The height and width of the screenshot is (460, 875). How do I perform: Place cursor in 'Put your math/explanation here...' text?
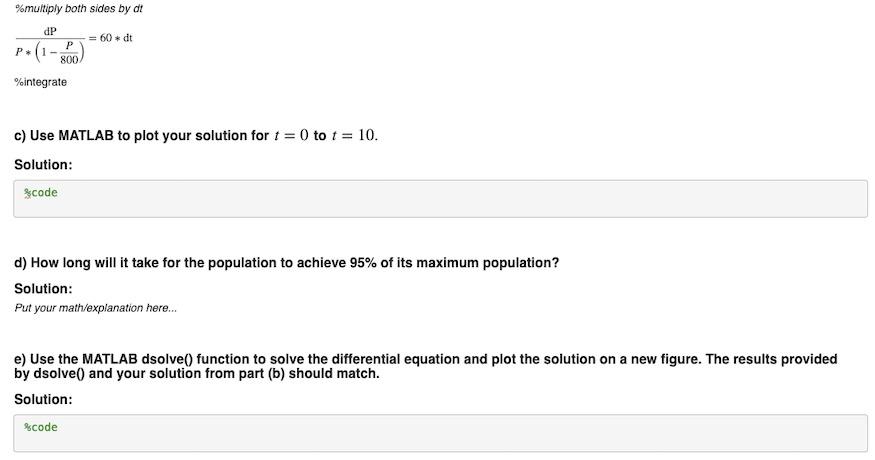95,308
